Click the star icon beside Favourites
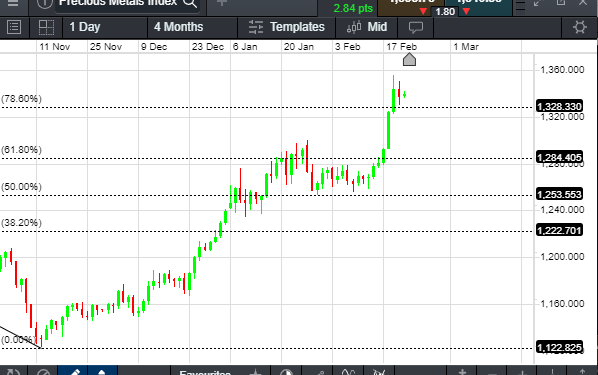 [255, 372]
